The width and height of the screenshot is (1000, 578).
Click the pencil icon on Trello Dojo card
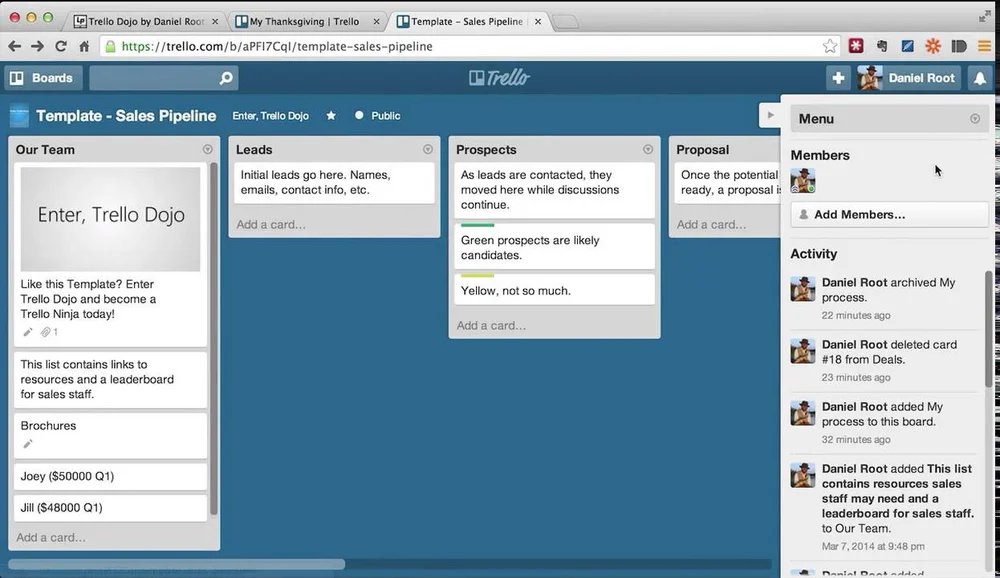(27, 332)
